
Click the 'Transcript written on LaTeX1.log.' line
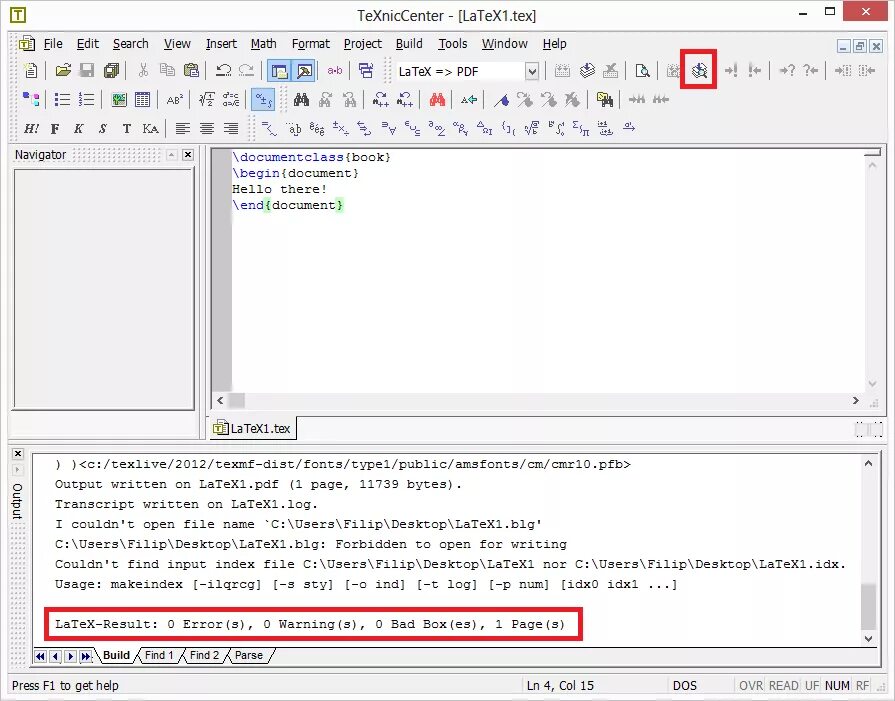pos(186,504)
